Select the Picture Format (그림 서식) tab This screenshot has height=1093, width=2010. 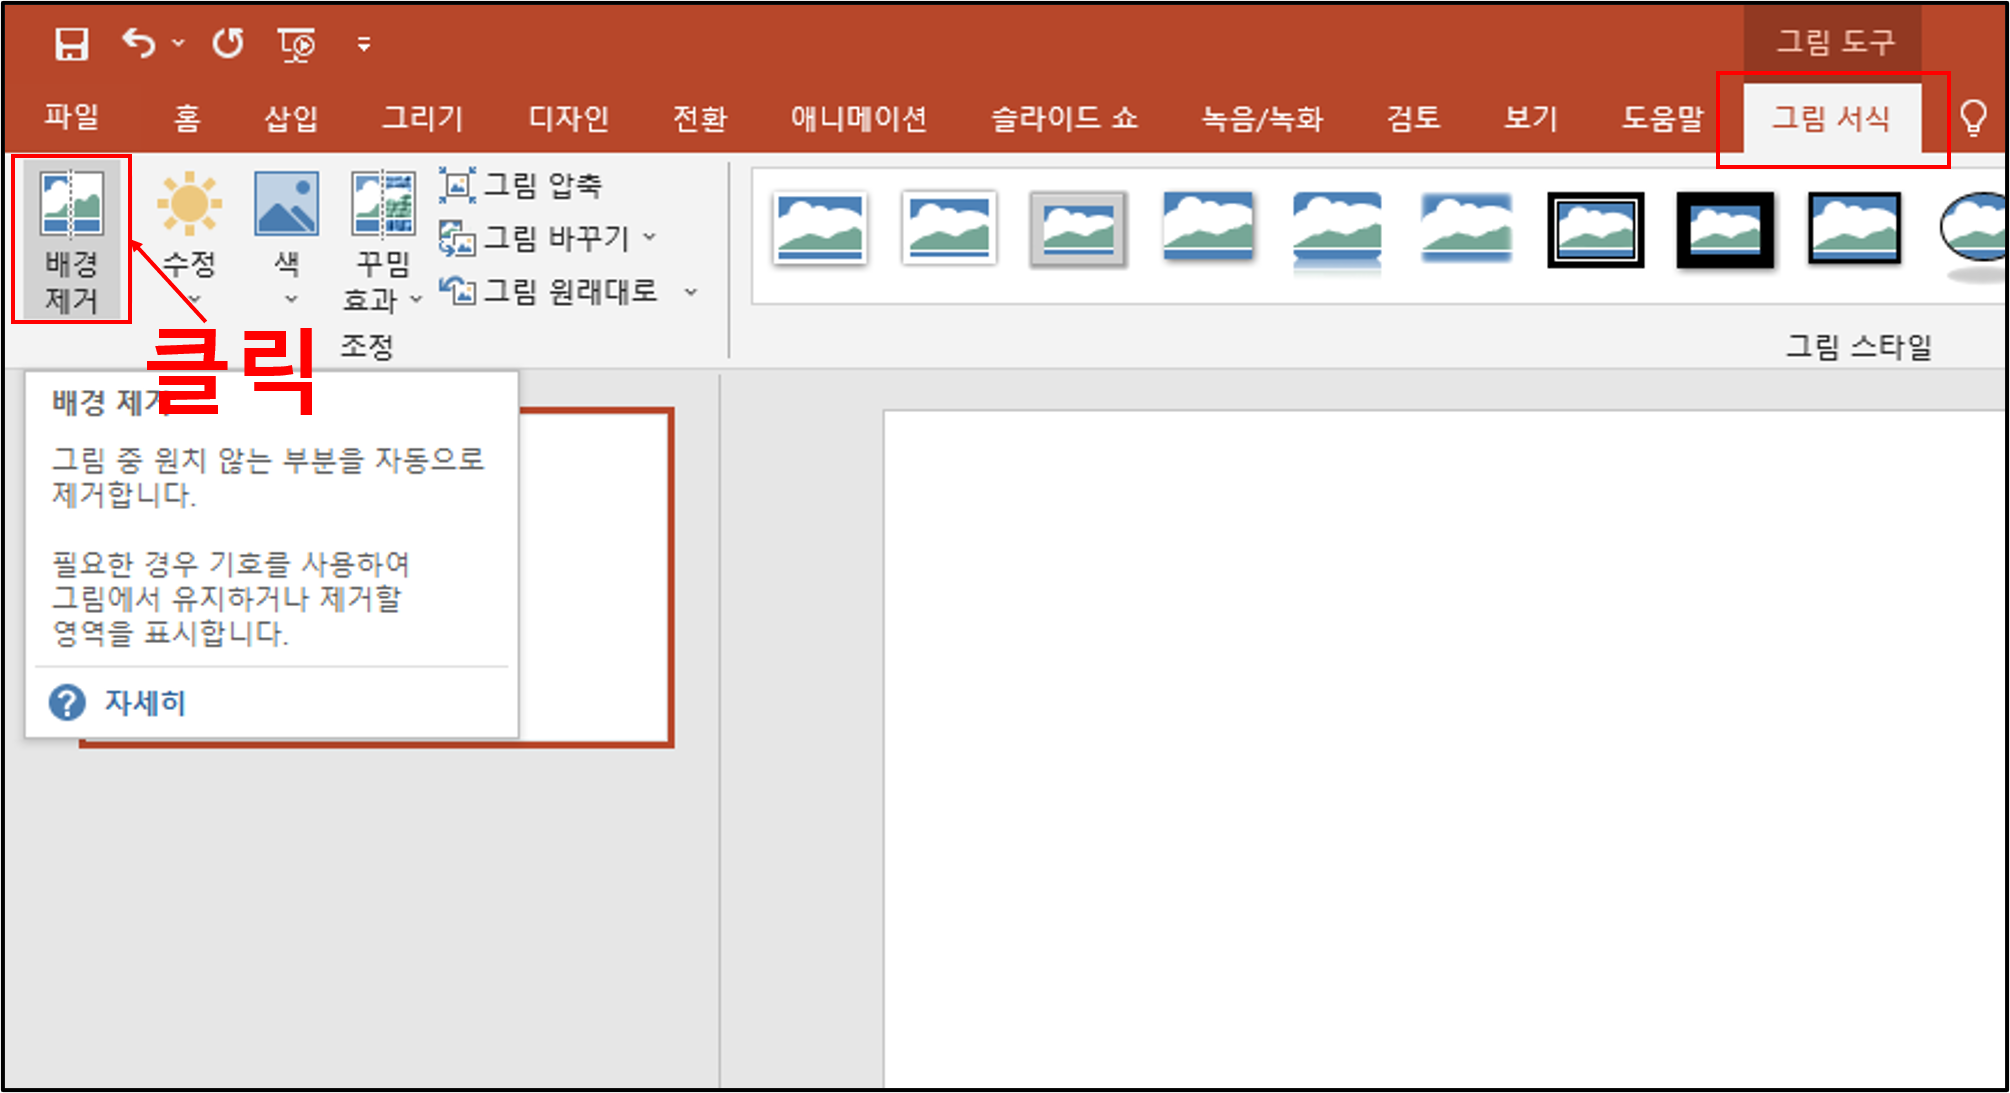[1830, 118]
